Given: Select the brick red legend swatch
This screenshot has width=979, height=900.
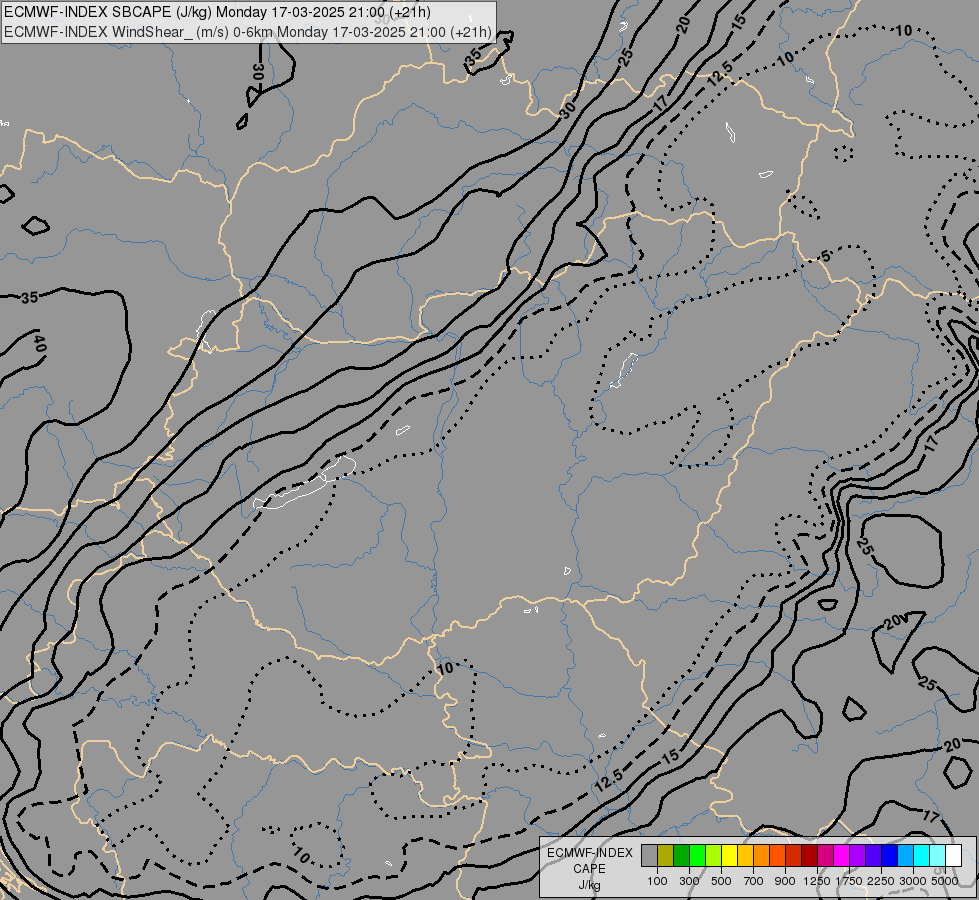Looking at the screenshot, I should tap(794, 855).
